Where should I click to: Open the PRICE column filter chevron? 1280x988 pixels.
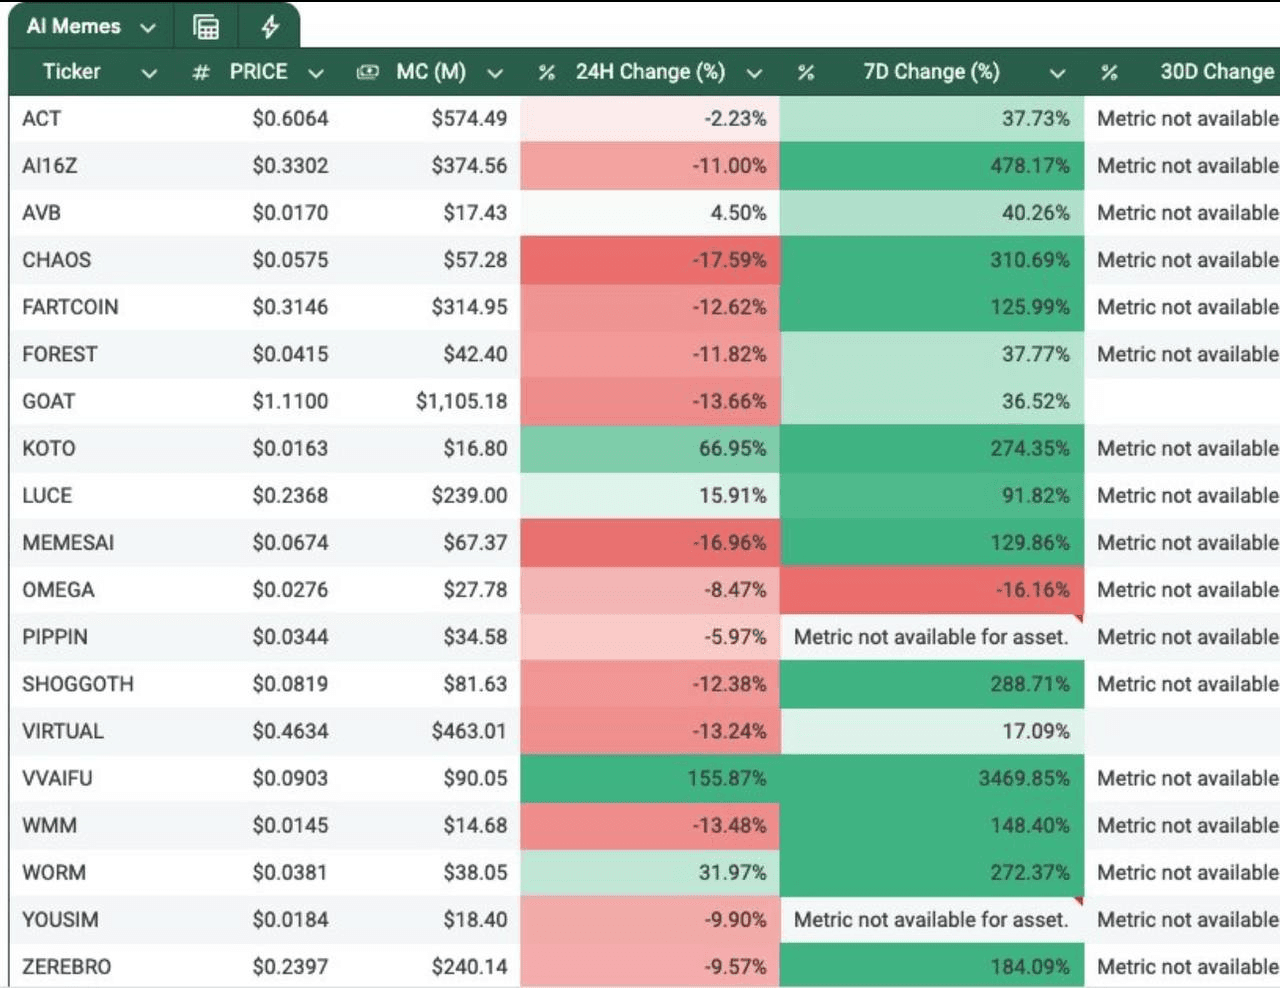(x=316, y=73)
